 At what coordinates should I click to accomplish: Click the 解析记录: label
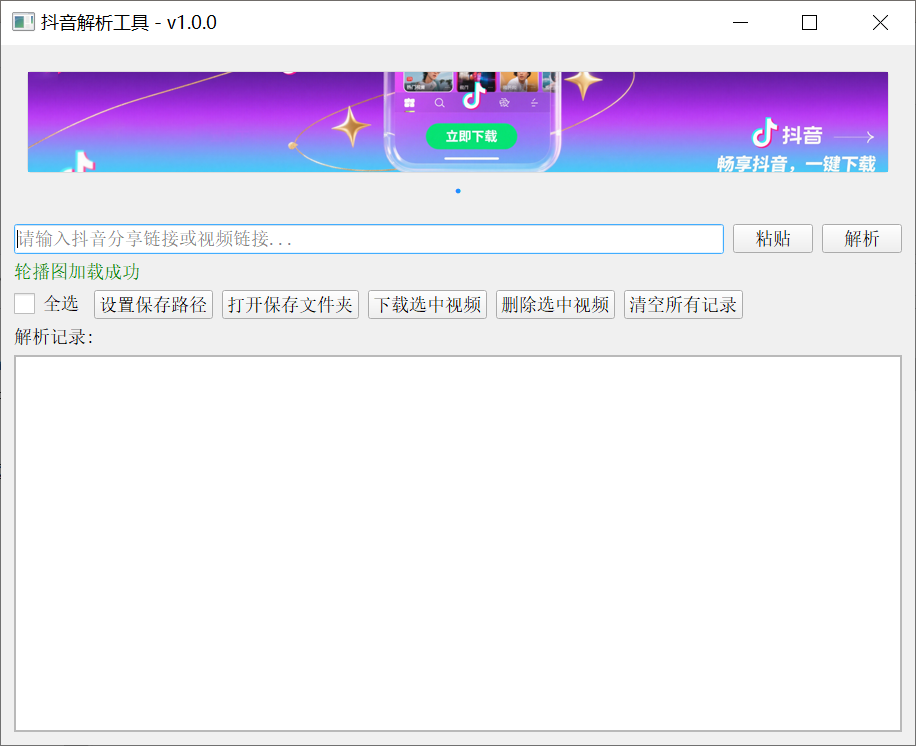pyautogui.click(x=54, y=336)
